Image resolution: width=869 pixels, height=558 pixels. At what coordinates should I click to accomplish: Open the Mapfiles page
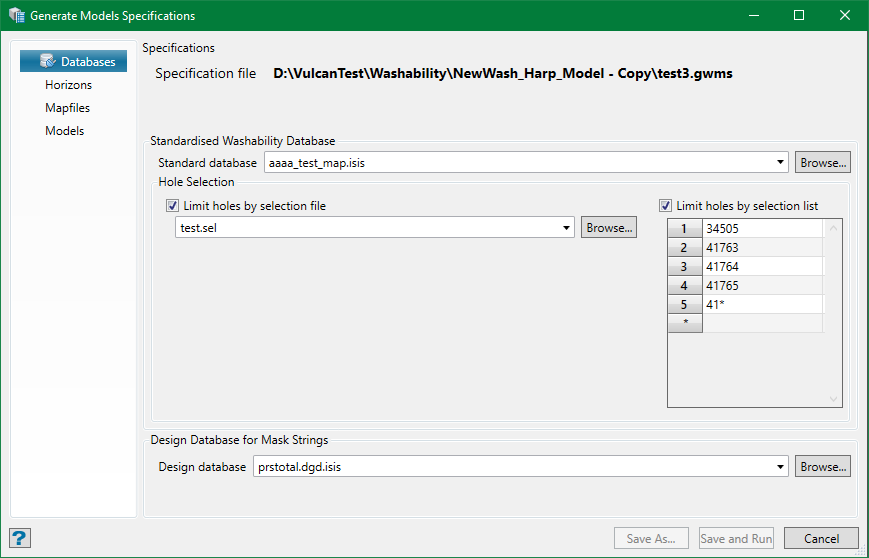point(67,108)
